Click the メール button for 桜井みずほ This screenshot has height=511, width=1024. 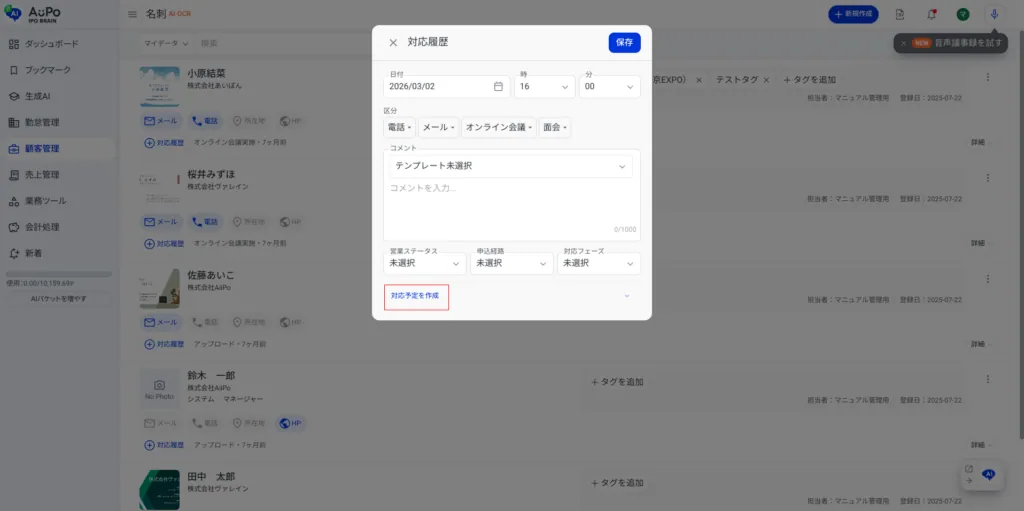[x=162, y=222]
